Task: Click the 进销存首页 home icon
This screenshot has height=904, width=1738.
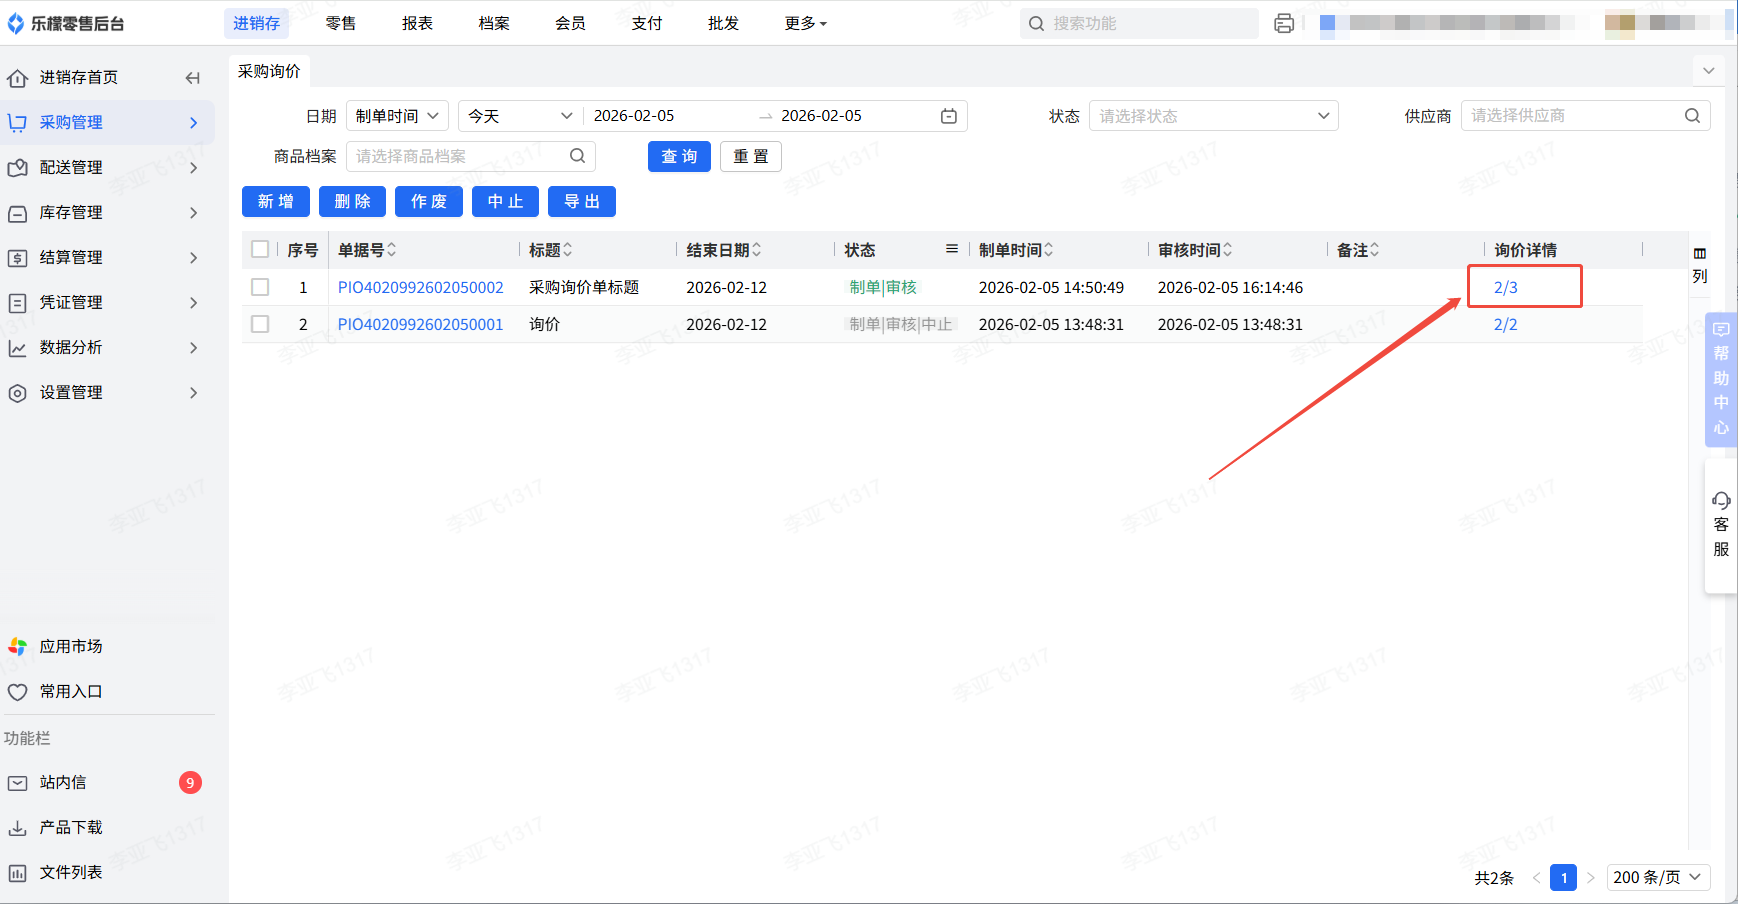Action: [17, 78]
